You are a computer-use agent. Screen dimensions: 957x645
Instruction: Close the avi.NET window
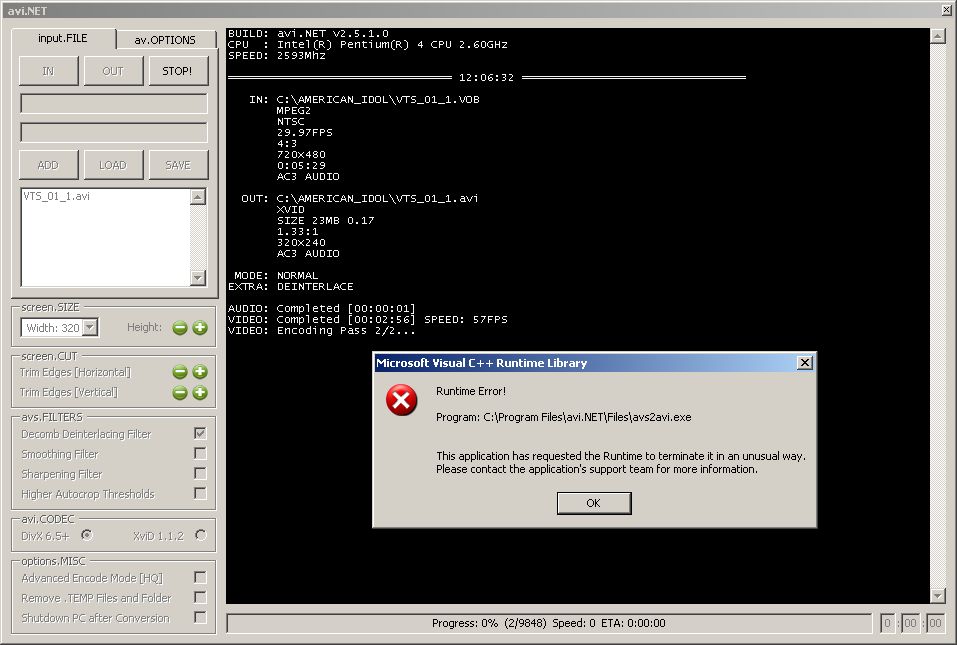pyautogui.click(x=946, y=10)
